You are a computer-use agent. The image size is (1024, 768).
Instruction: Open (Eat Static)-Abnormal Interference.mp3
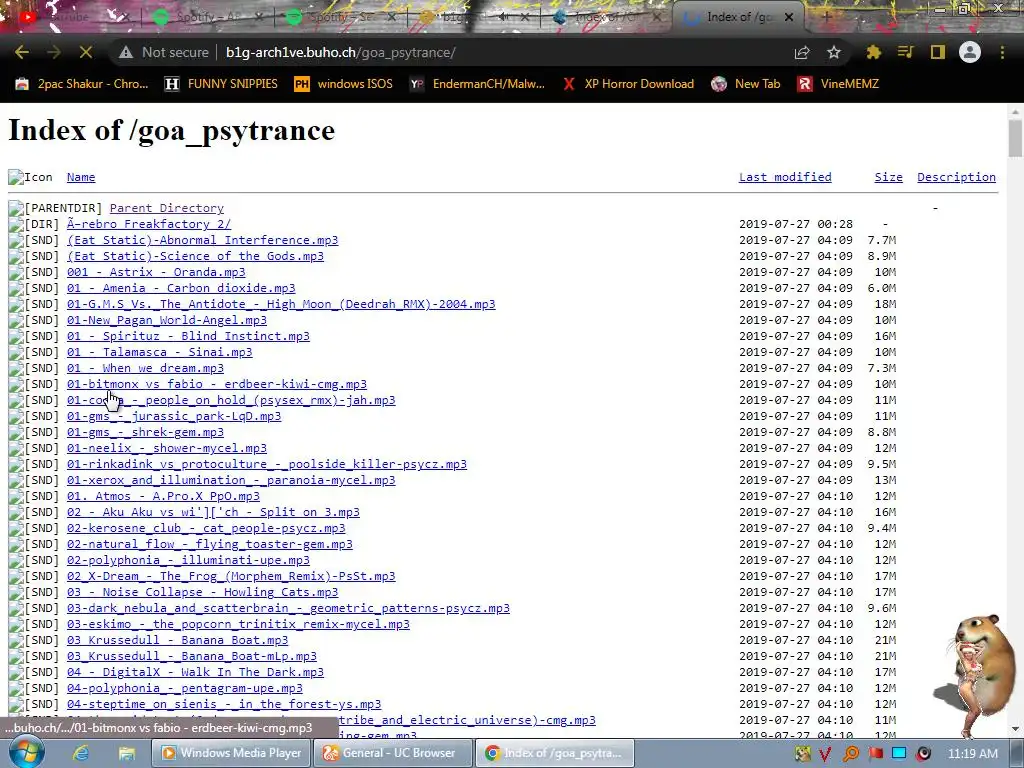[202, 240]
